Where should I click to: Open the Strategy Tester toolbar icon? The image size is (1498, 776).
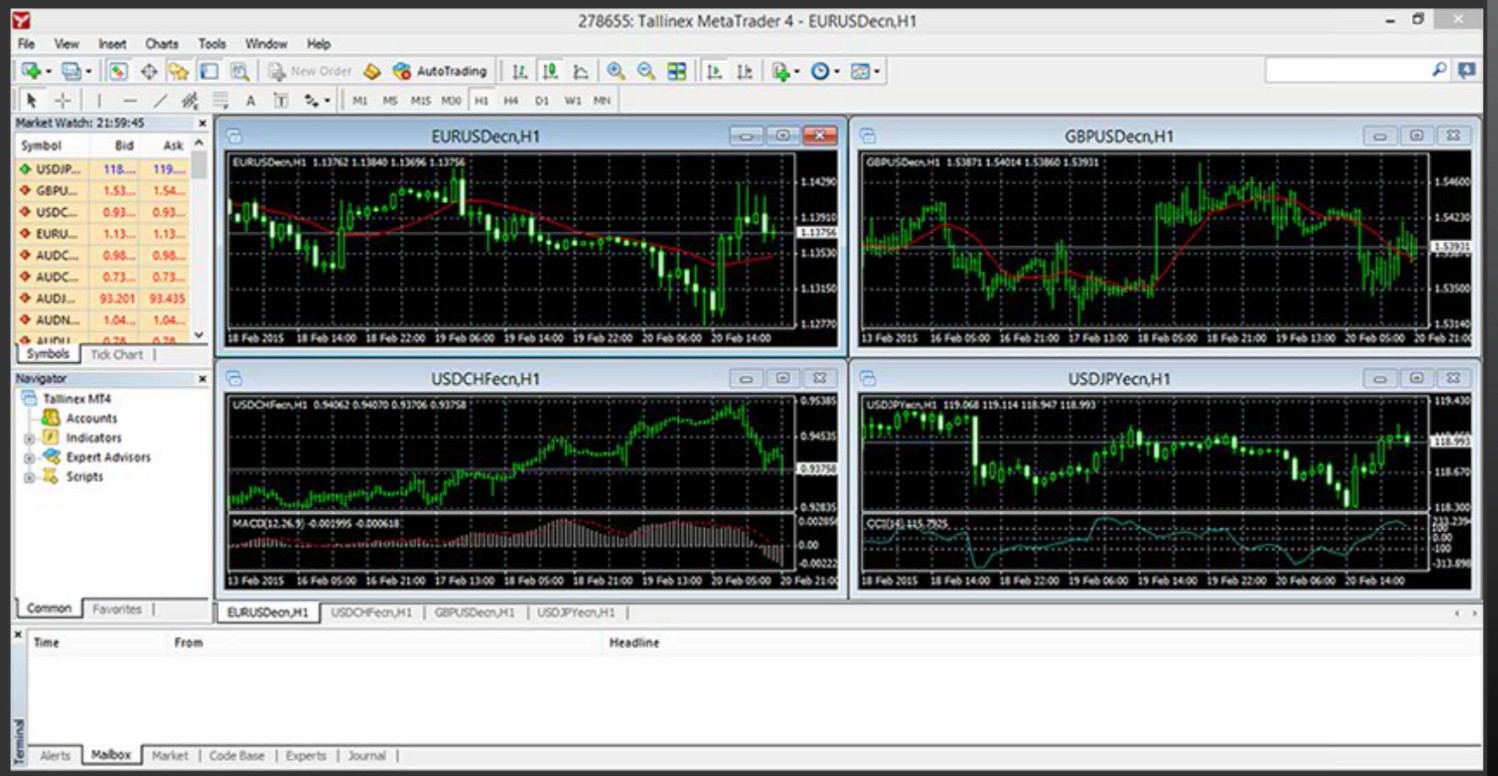coord(240,71)
